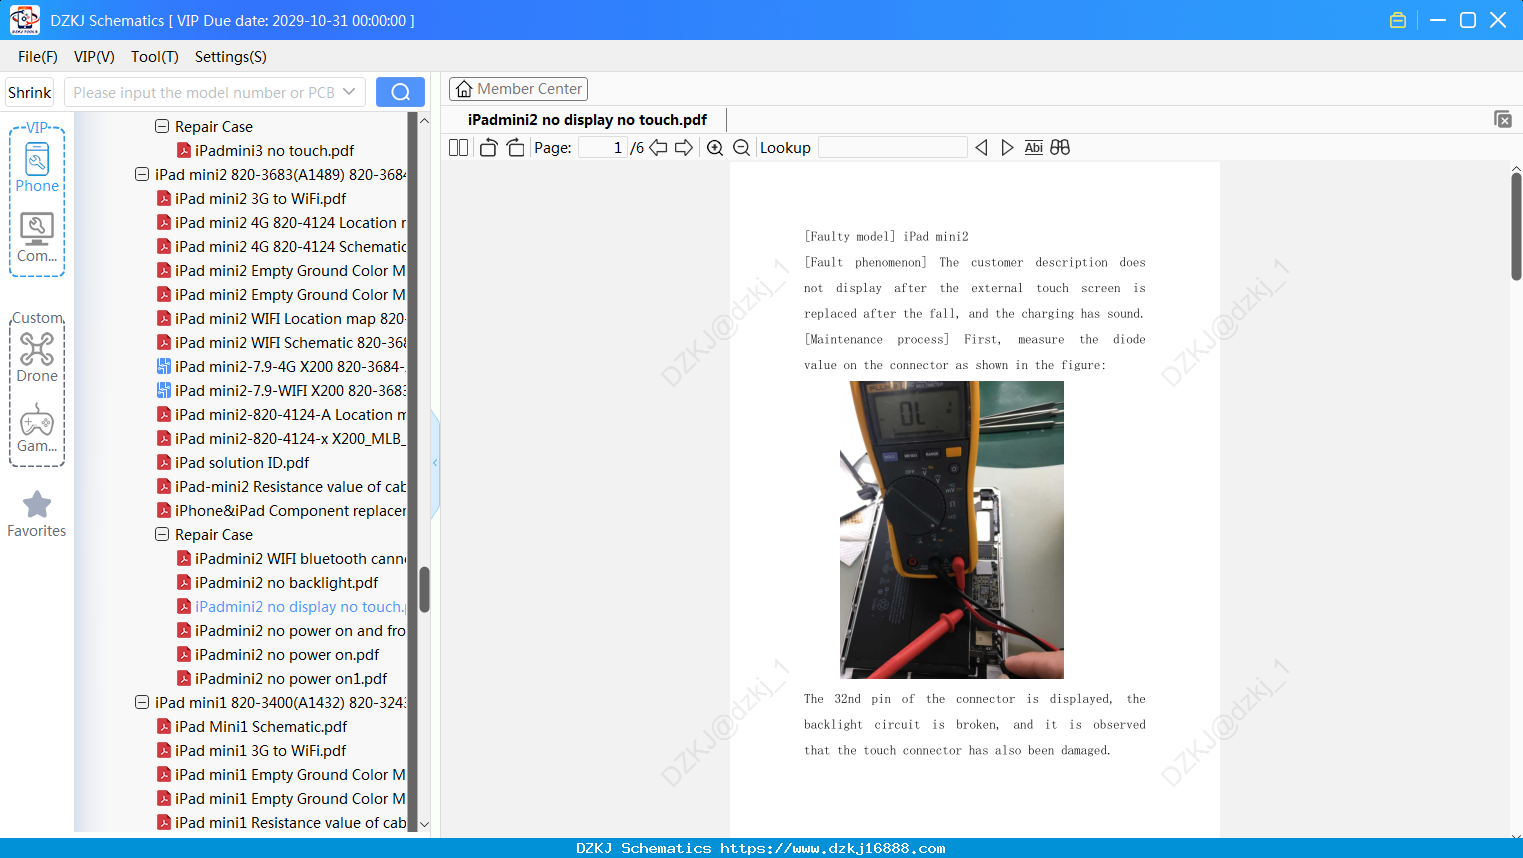
Task: Open iPad solution ID.pdf
Action: point(233,462)
